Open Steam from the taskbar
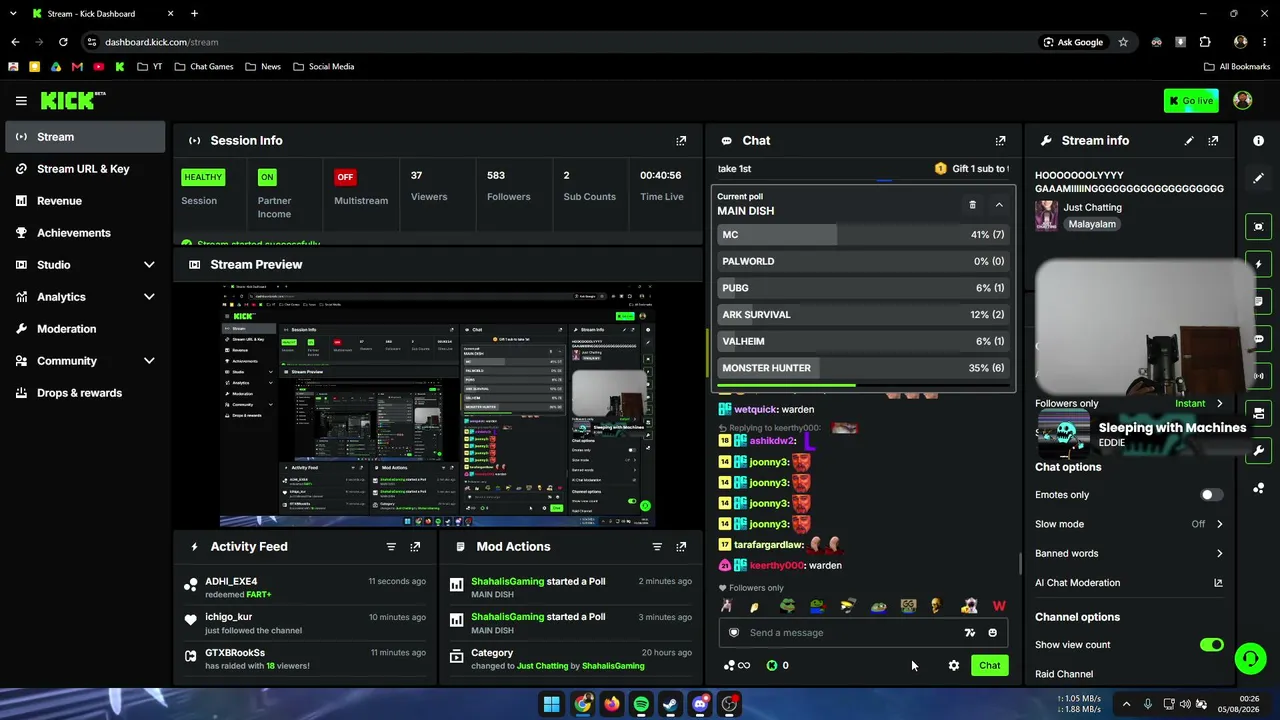Screen dimensions: 1280x720 click(670, 704)
